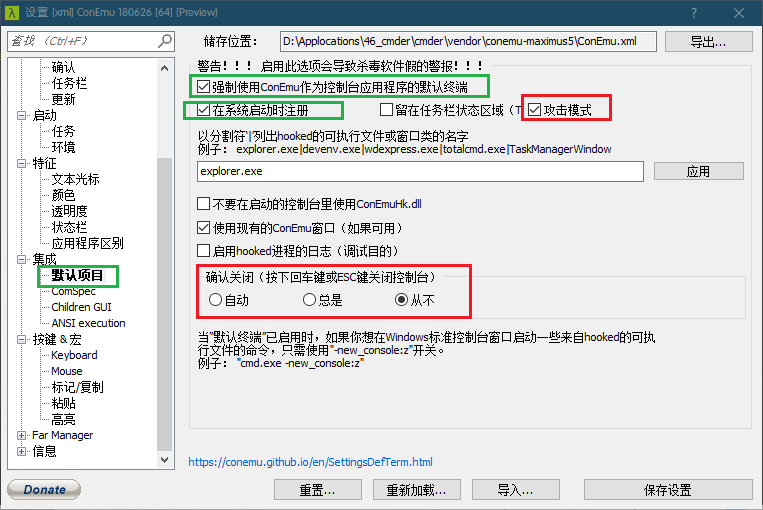Image resolution: width=763 pixels, height=510 pixels.
Task: Select 默认项目 in the tree
Action: 77,275
